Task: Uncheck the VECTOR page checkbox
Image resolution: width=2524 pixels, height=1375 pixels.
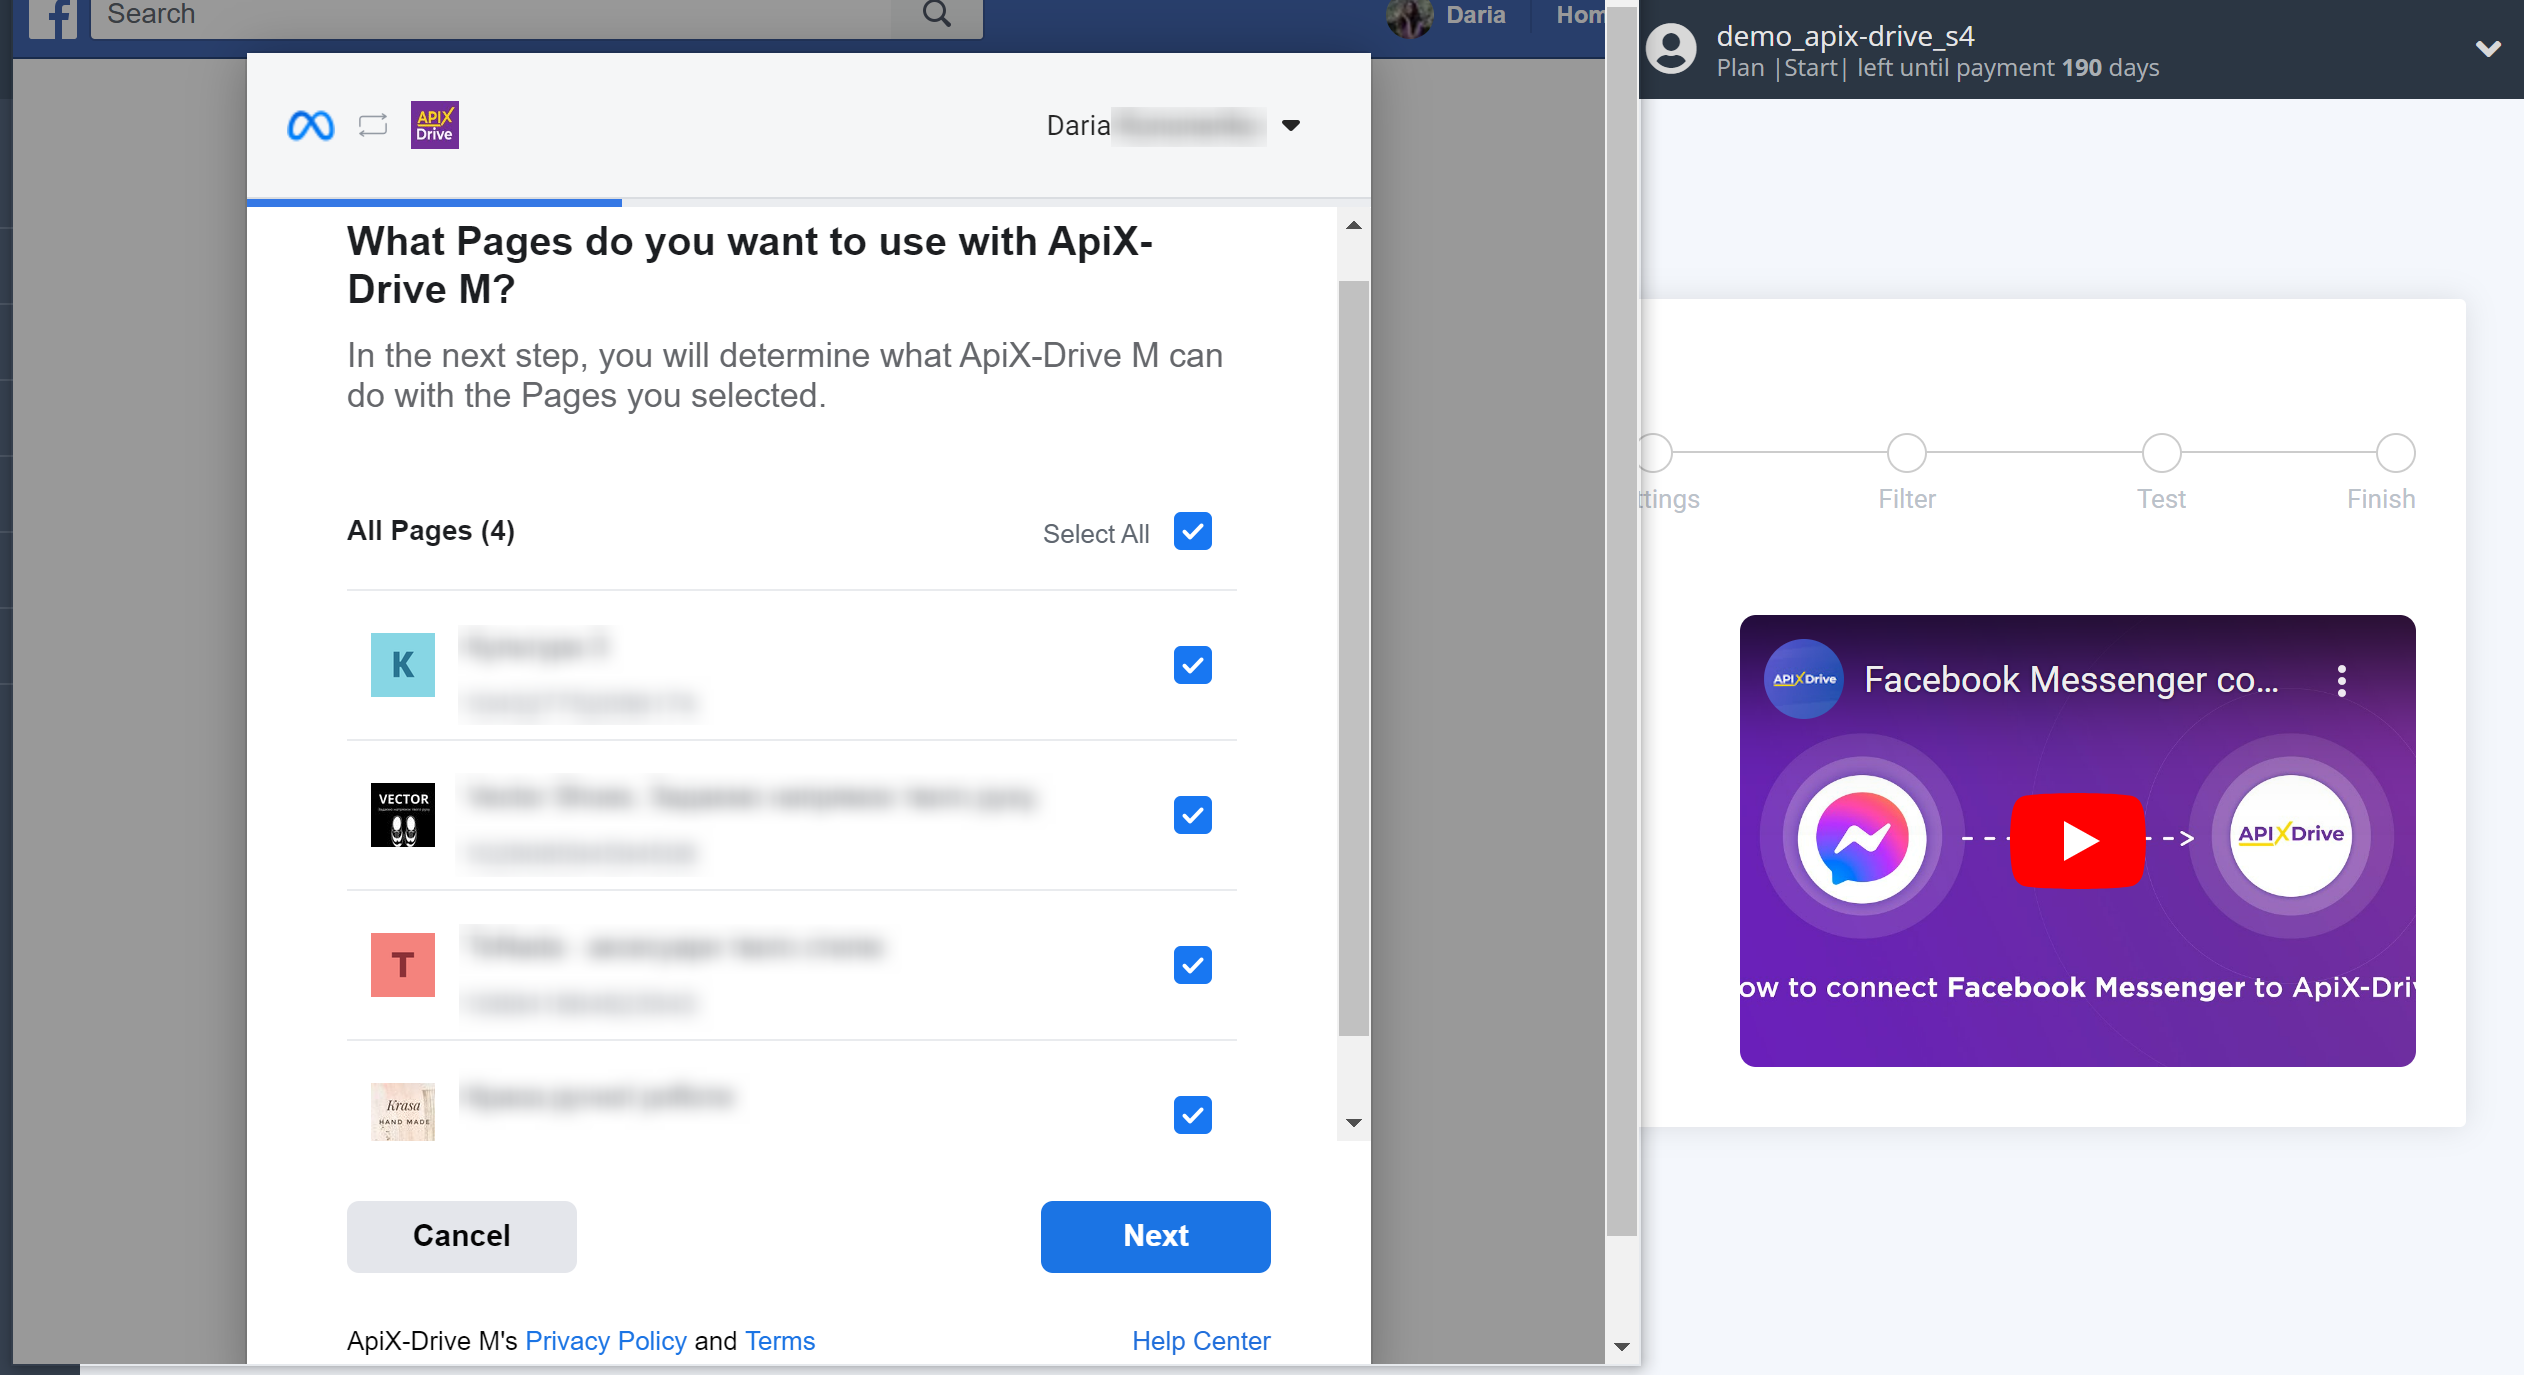Action: [1193, 815]
